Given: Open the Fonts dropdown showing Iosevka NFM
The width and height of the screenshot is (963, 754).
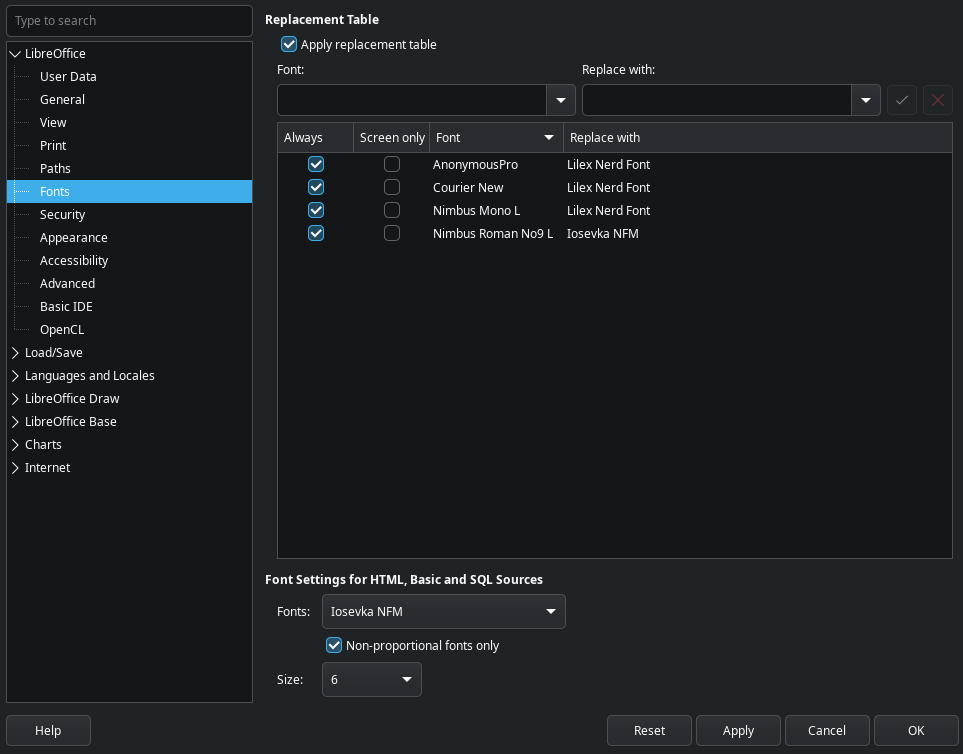Looking at the screenshot, I should (x=550, y=612).
